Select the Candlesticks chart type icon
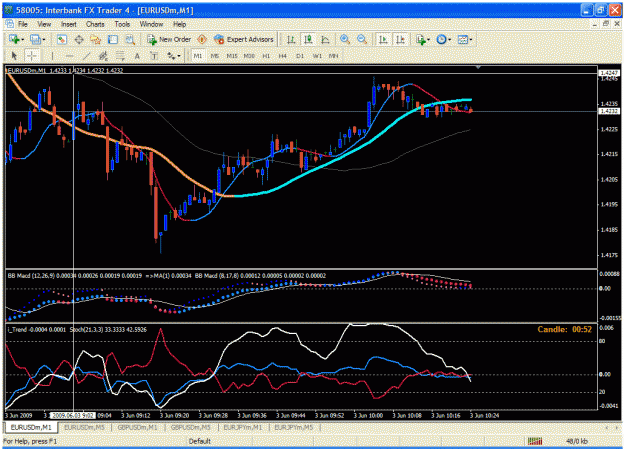 pos(308,39)
